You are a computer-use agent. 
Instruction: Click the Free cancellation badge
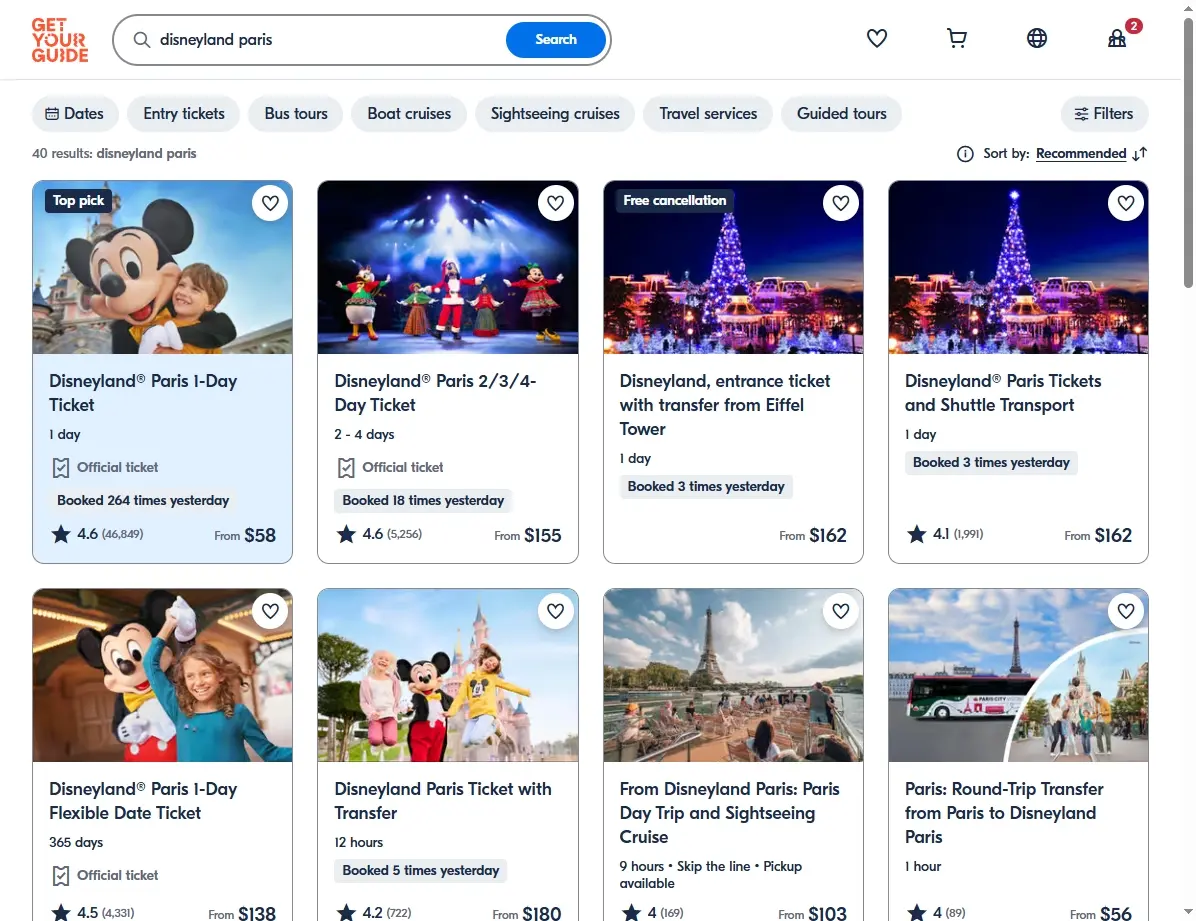click(674, 201)
